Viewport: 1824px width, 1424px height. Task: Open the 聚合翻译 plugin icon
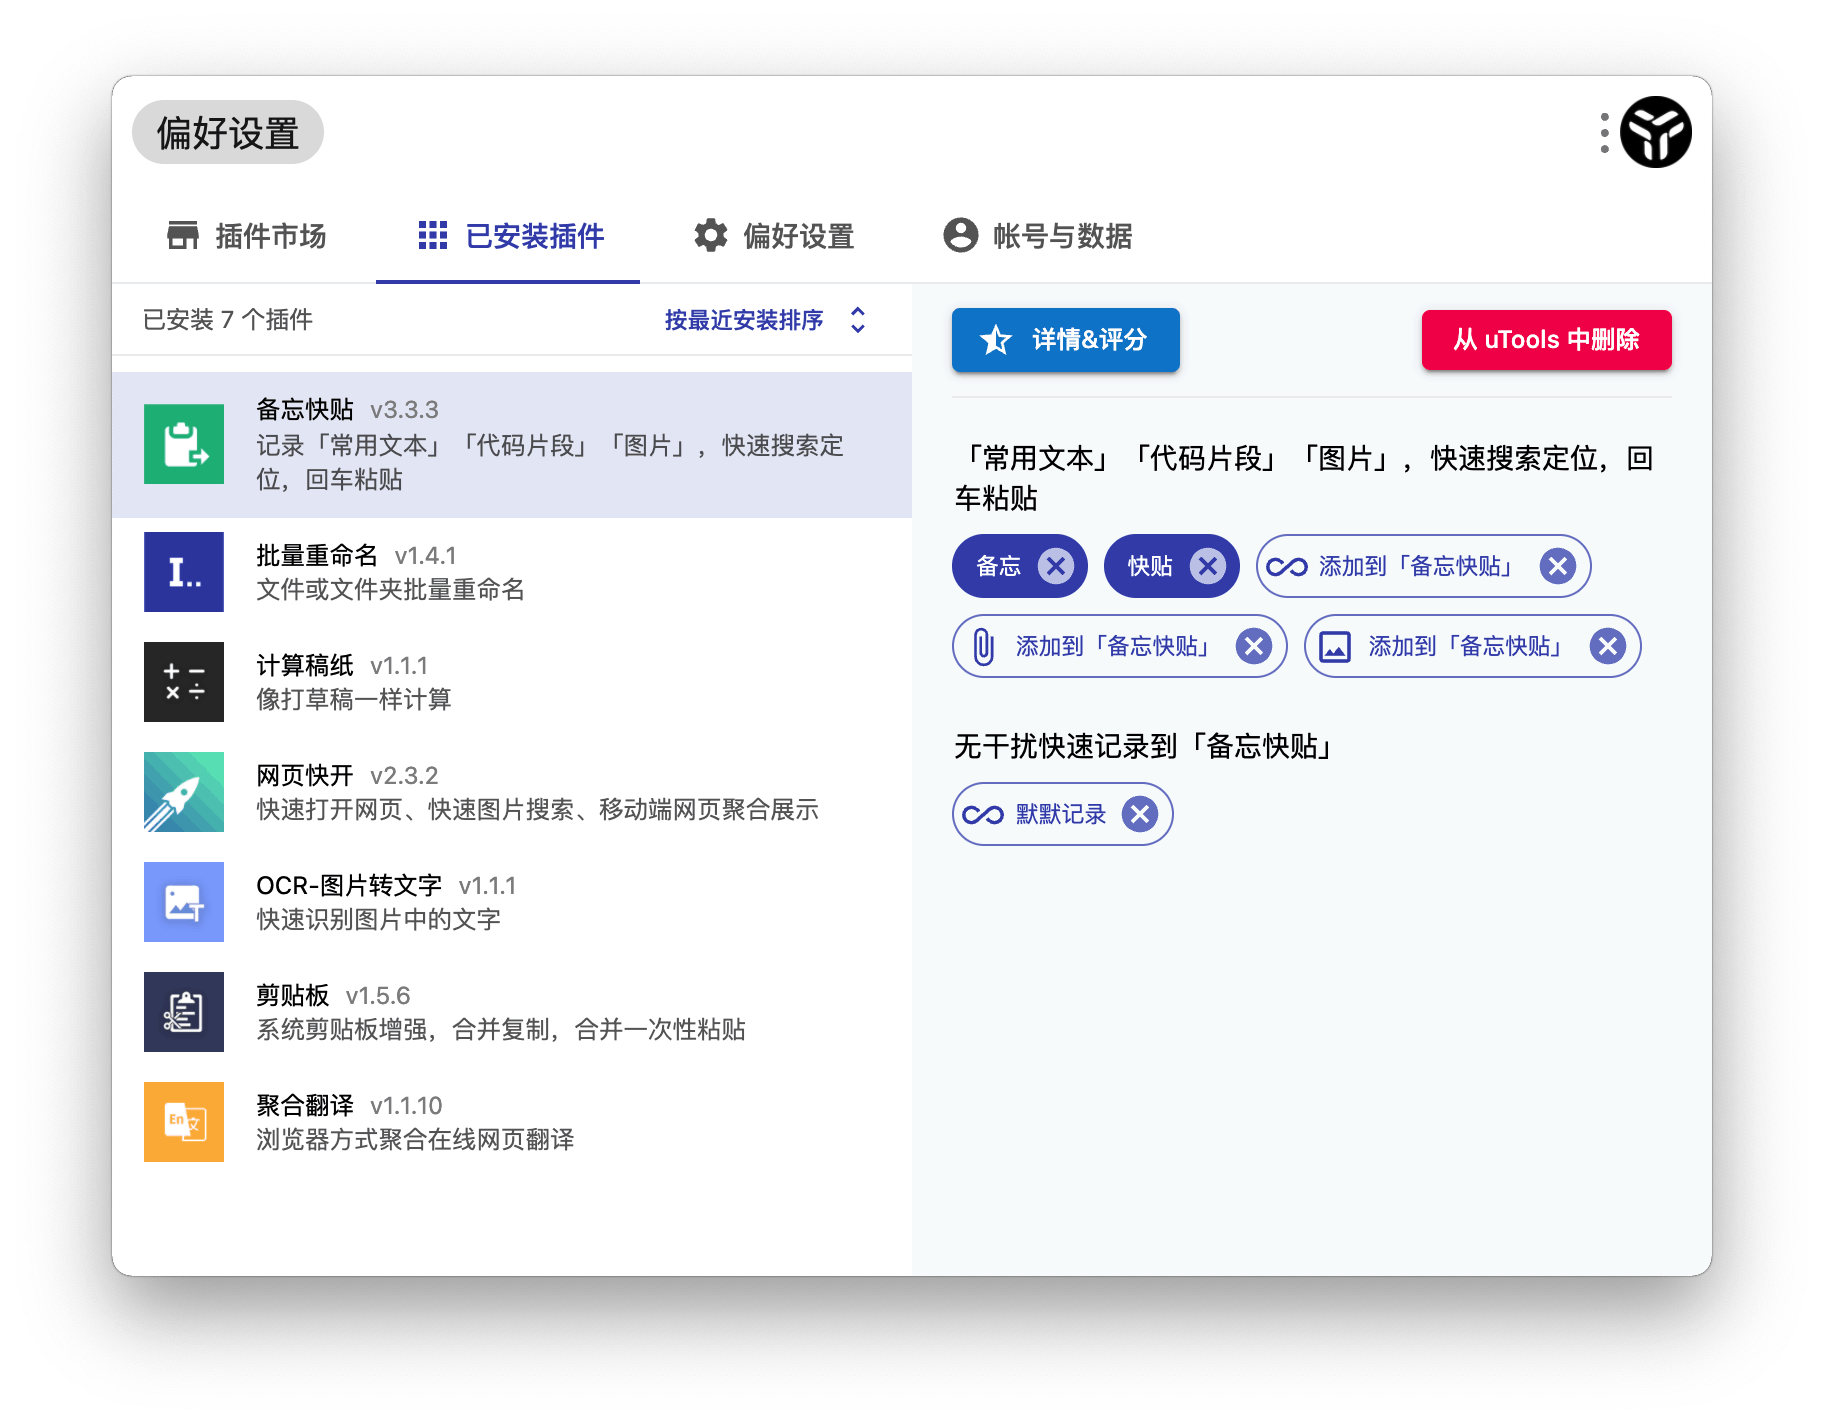pos(184,1121)
